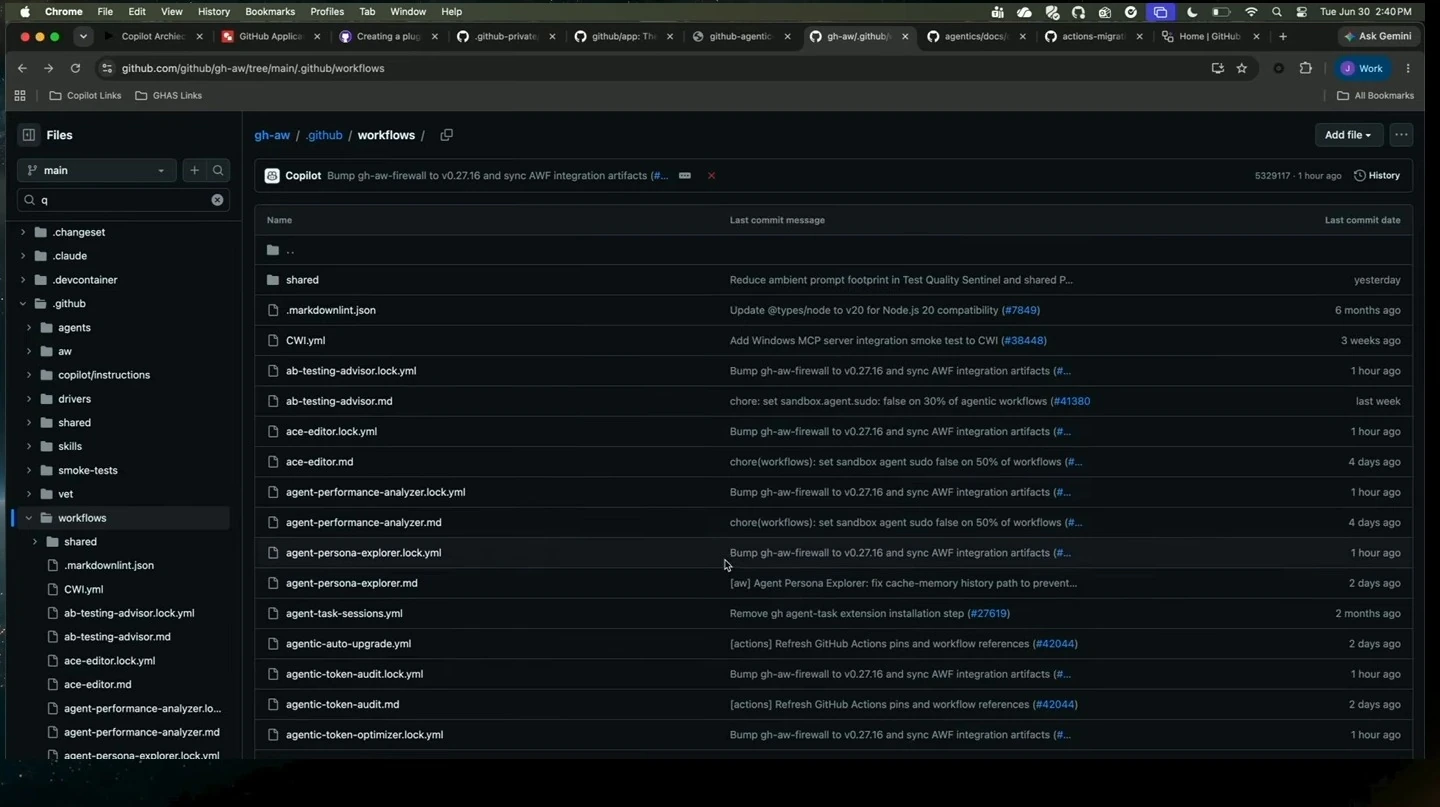1440x807 pixels.
Task: Open the apps grid in the bookmarks bar
Action: pyautogui.click(x=20, y=96)
